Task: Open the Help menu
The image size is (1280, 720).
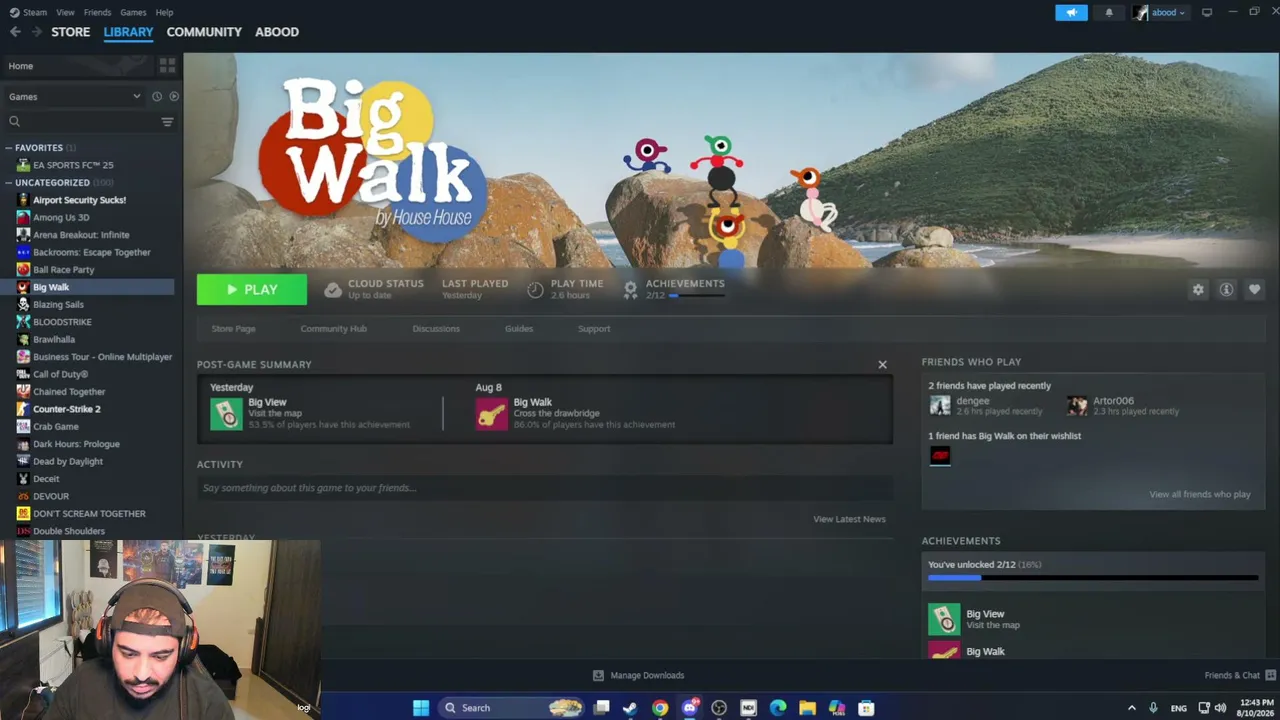Action: pos(164,12)
